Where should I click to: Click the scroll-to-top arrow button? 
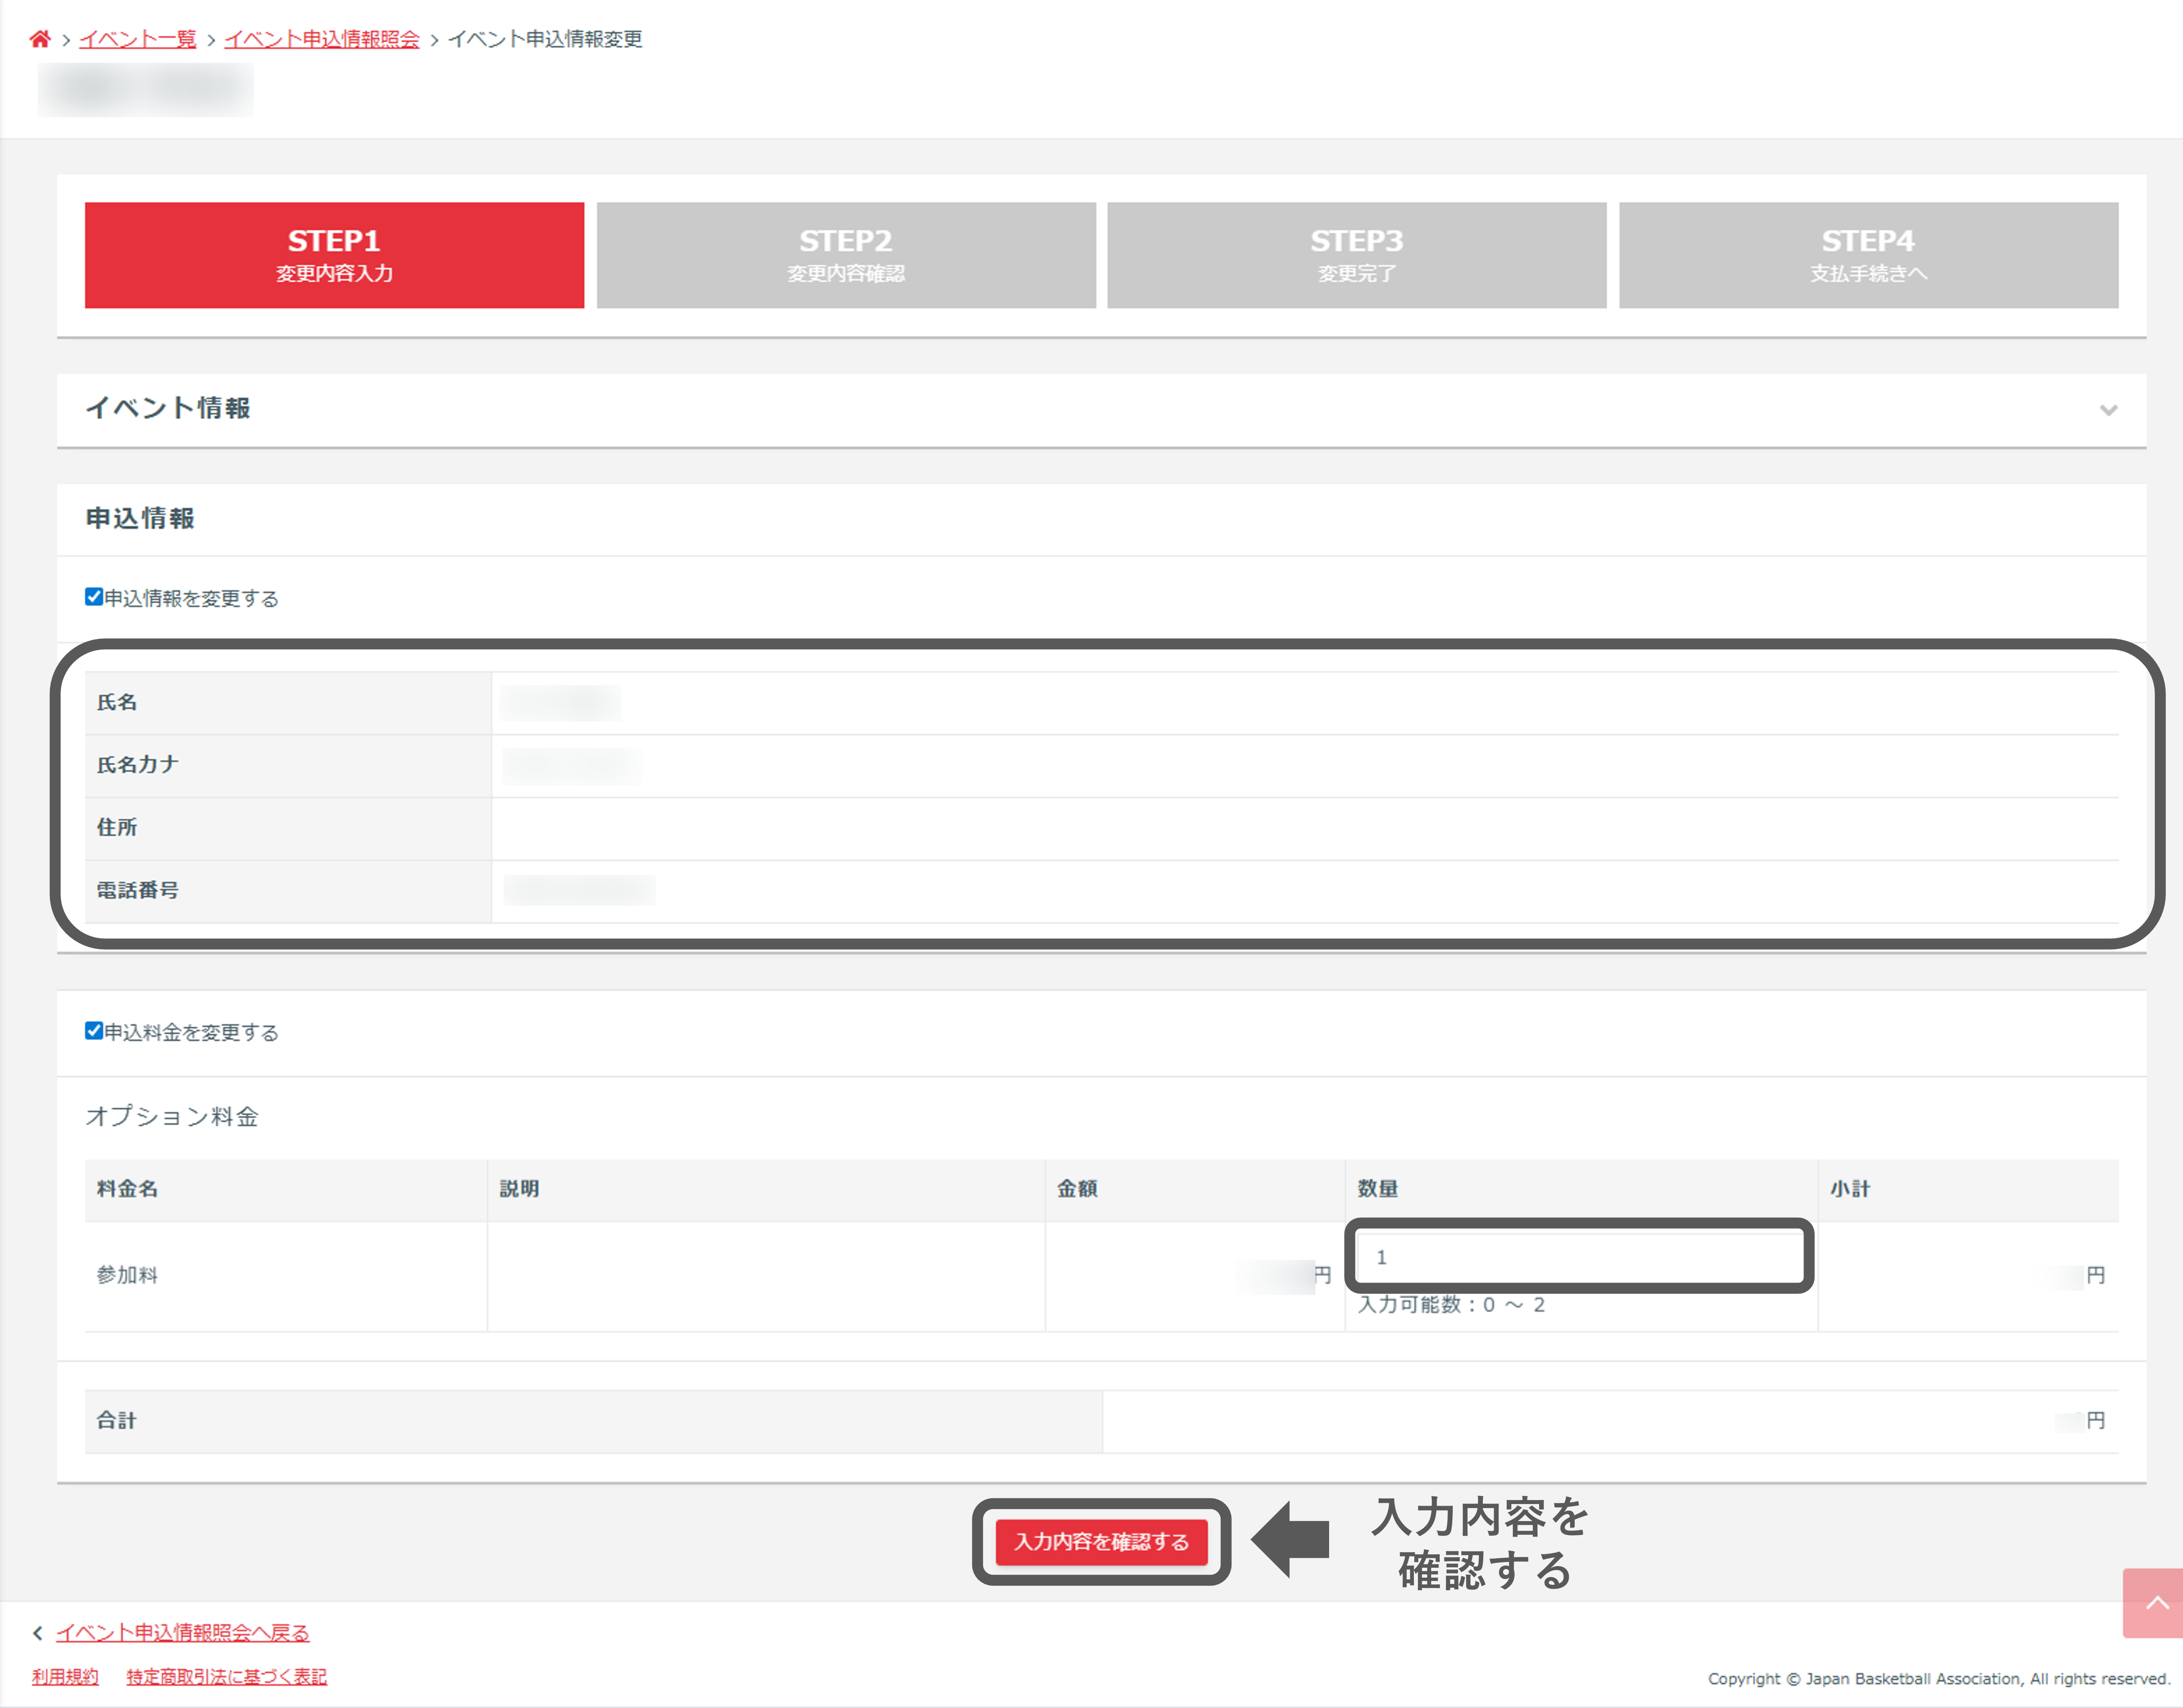tap(2155, 1602)
